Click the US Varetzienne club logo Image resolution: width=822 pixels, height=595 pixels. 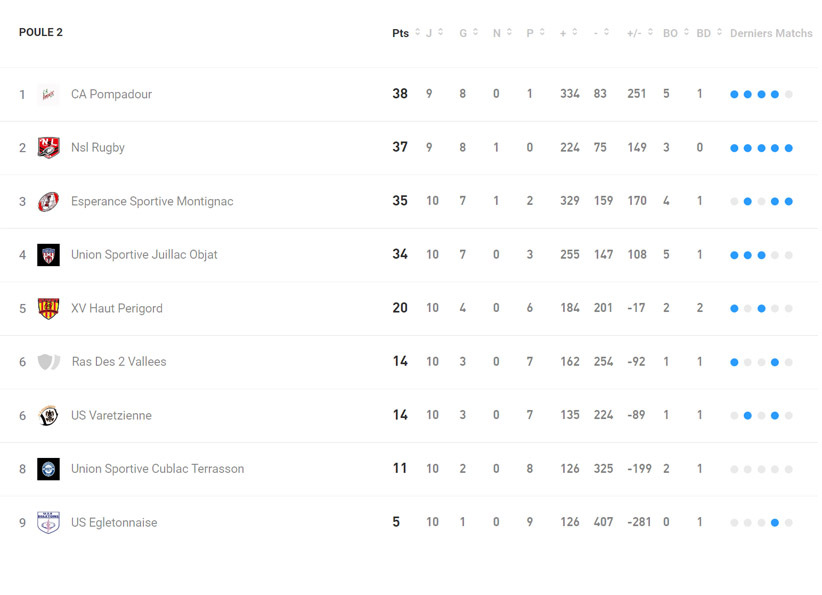(x=48, y=416)
